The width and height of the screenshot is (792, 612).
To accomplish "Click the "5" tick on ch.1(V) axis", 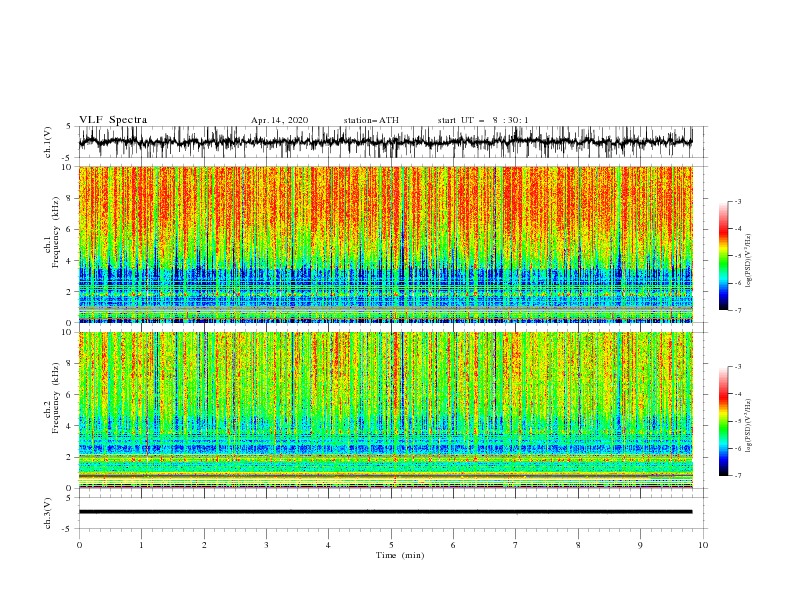I will click(69, 126).
